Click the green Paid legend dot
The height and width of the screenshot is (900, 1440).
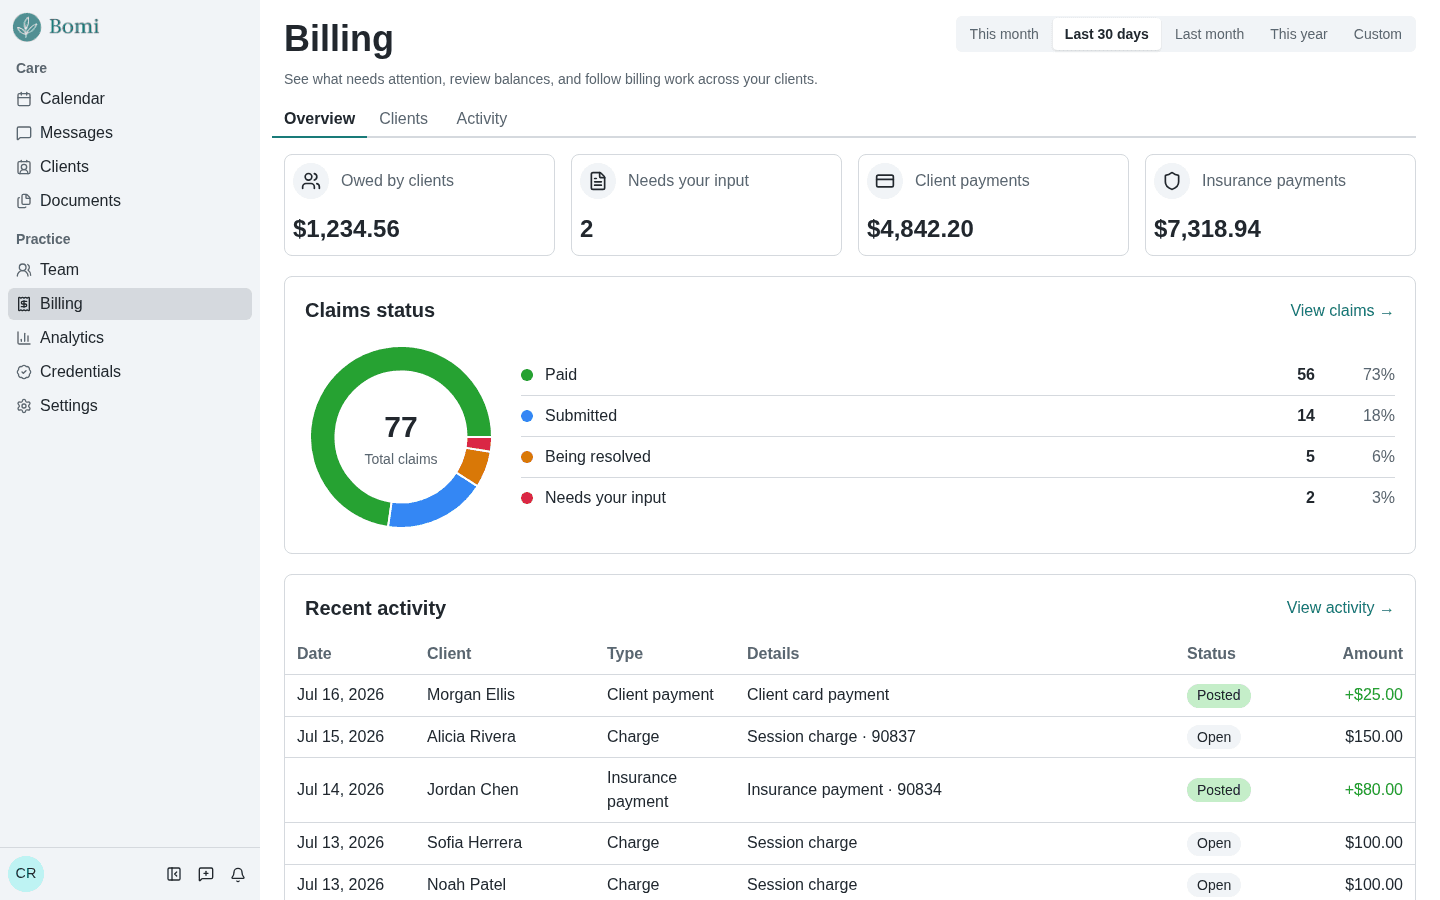coord(527,375)
